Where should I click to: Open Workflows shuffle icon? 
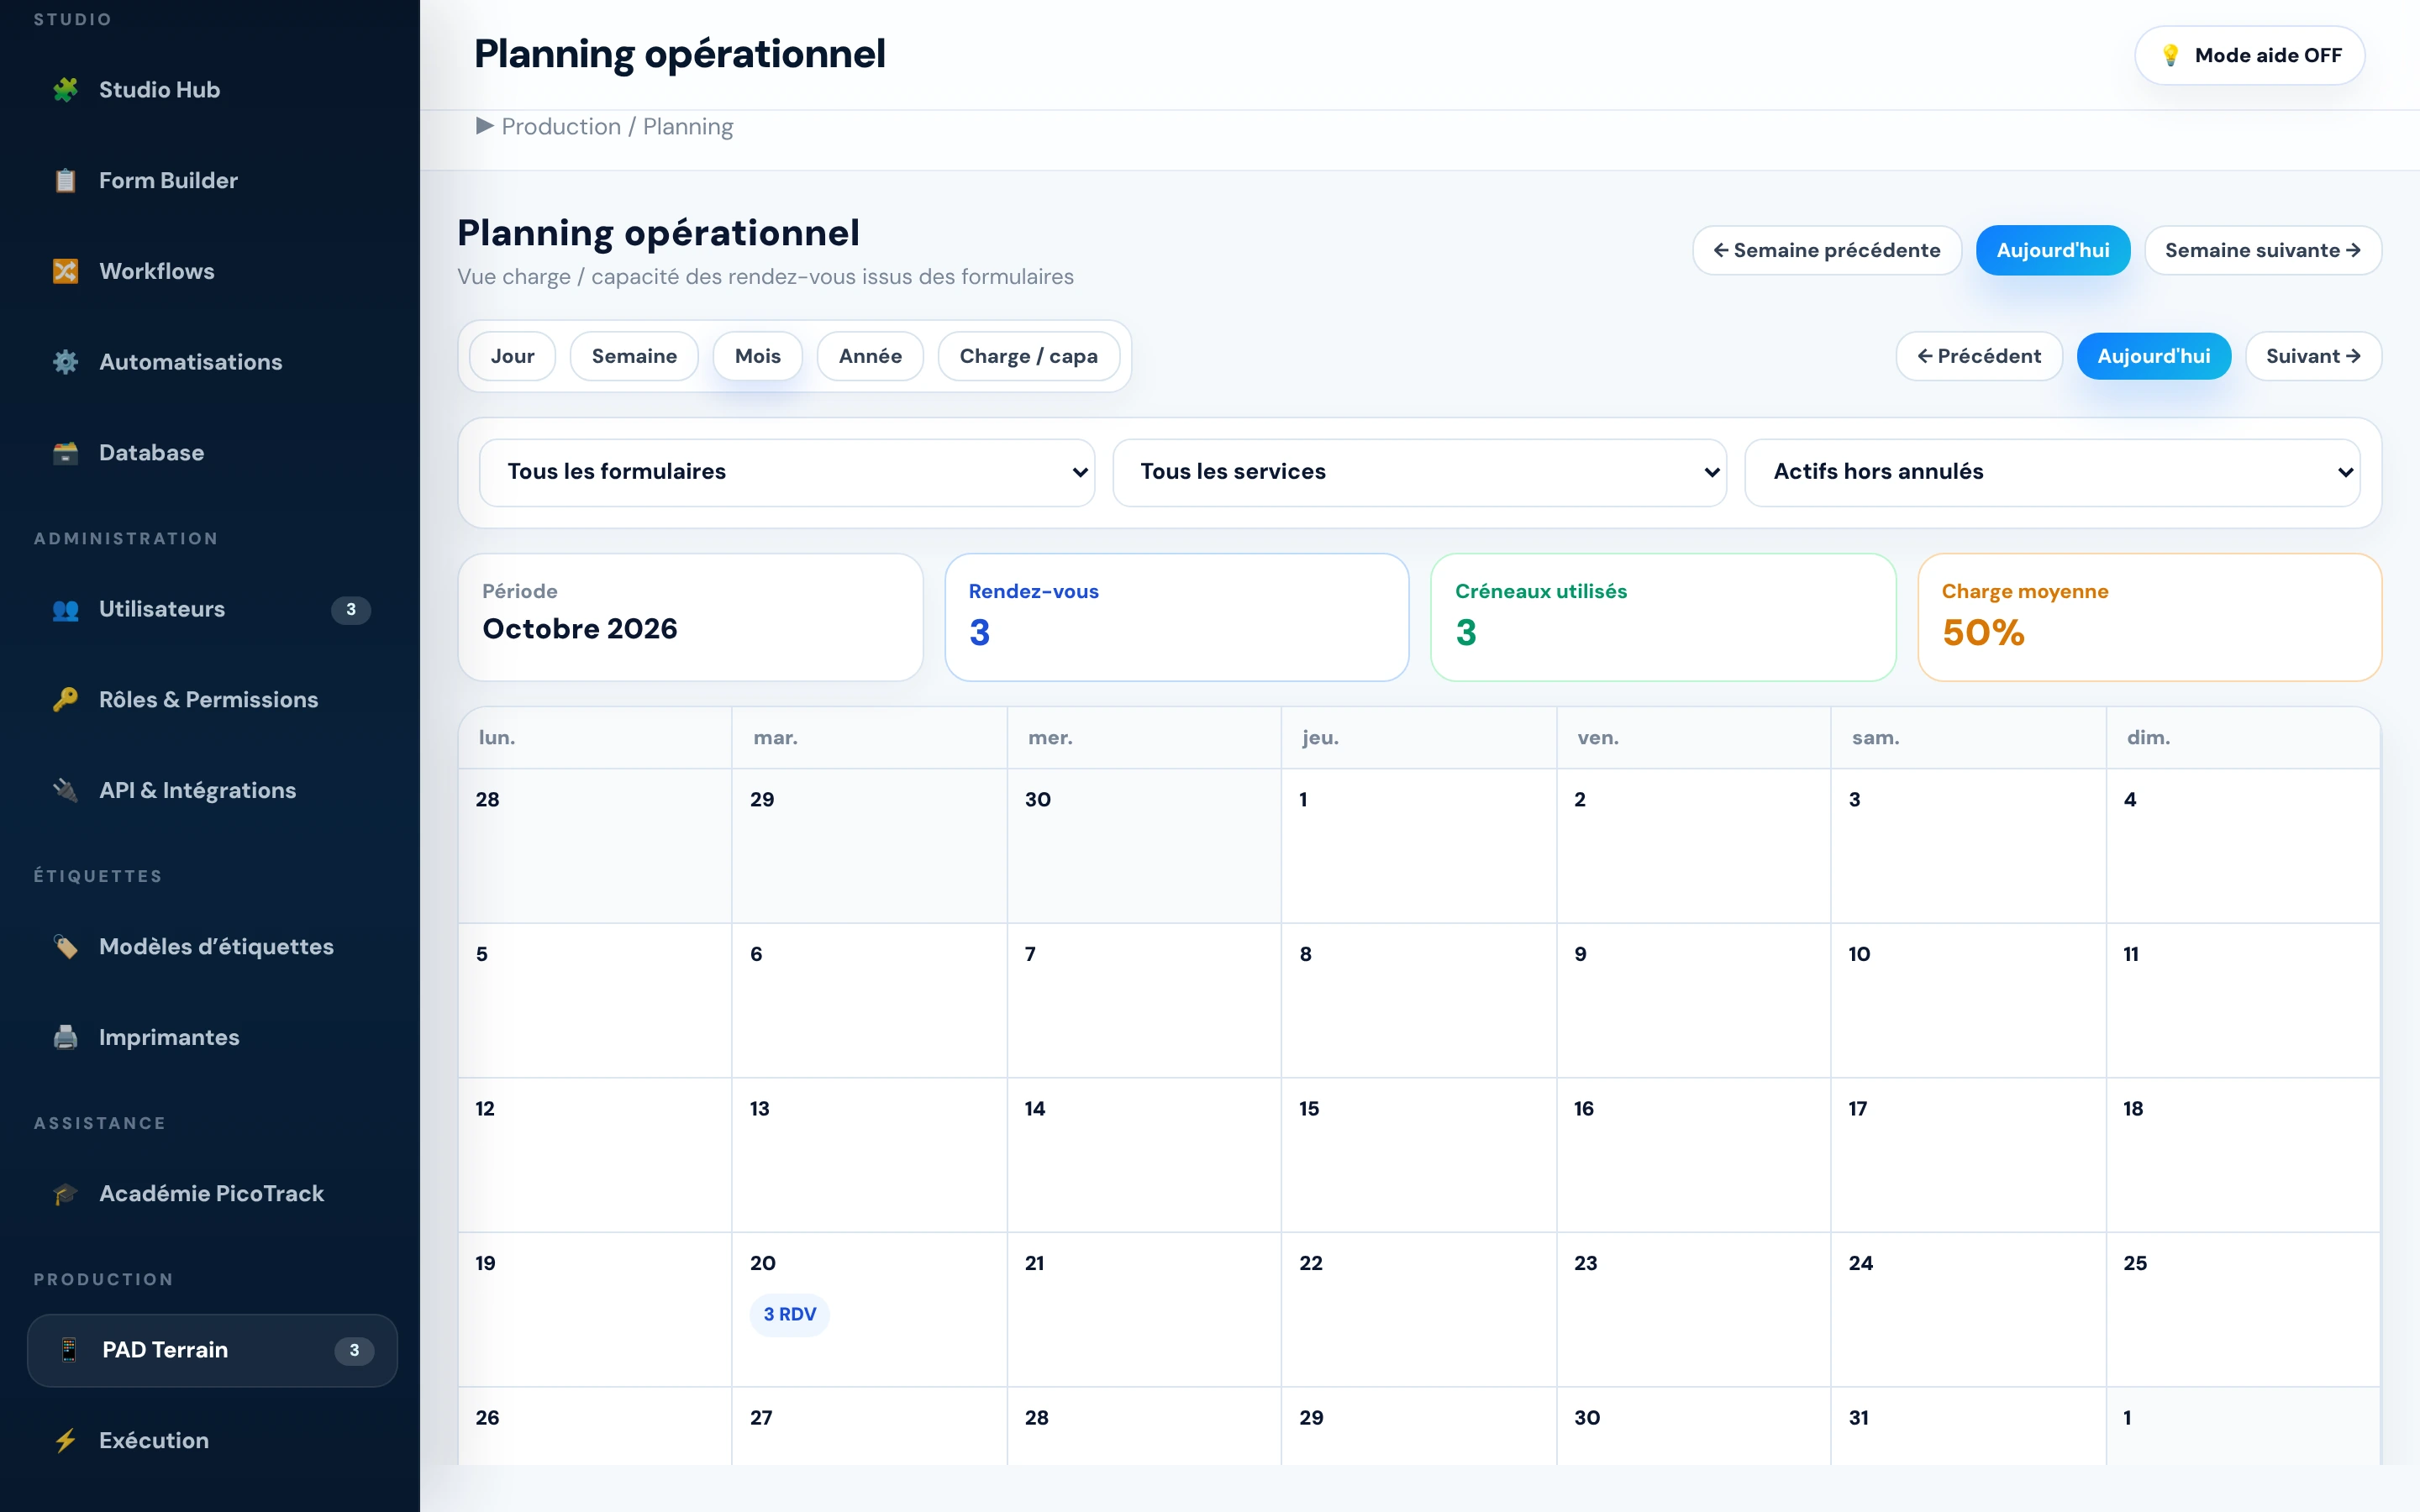click(x=66, y=271)
